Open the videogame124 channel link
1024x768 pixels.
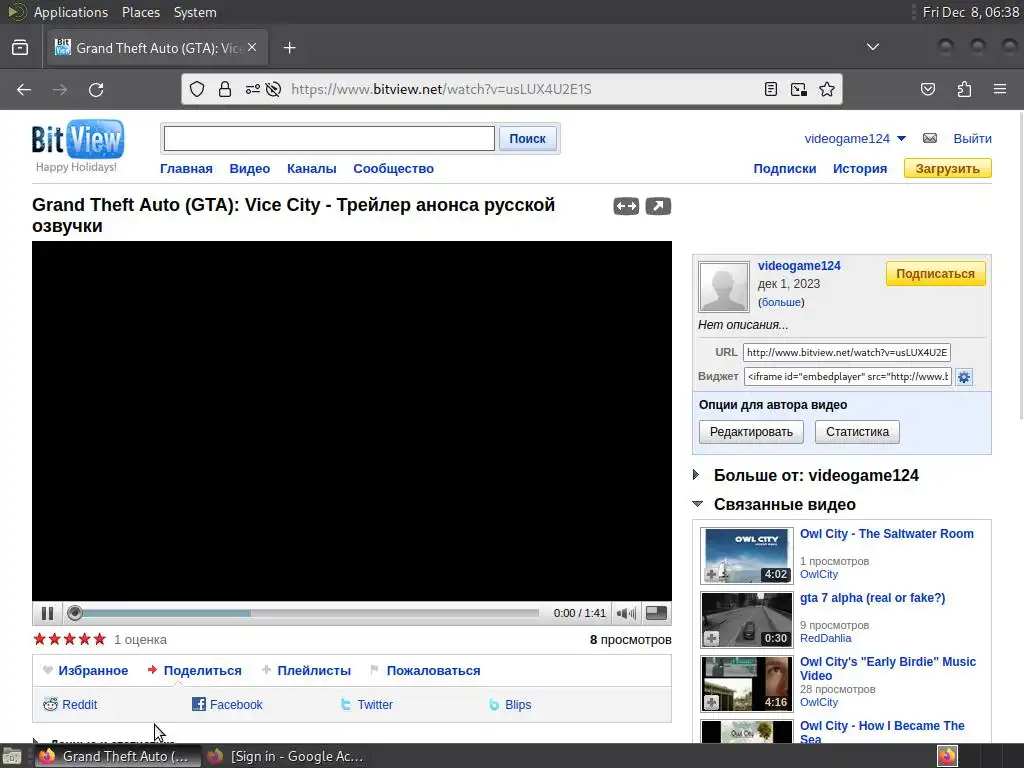(x=799, y=266)
